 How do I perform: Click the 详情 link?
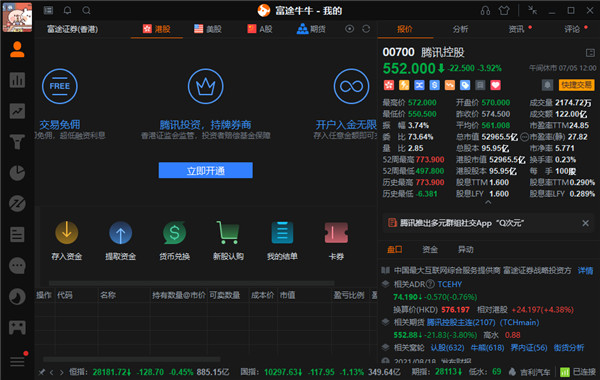click(x=585, y=271)
